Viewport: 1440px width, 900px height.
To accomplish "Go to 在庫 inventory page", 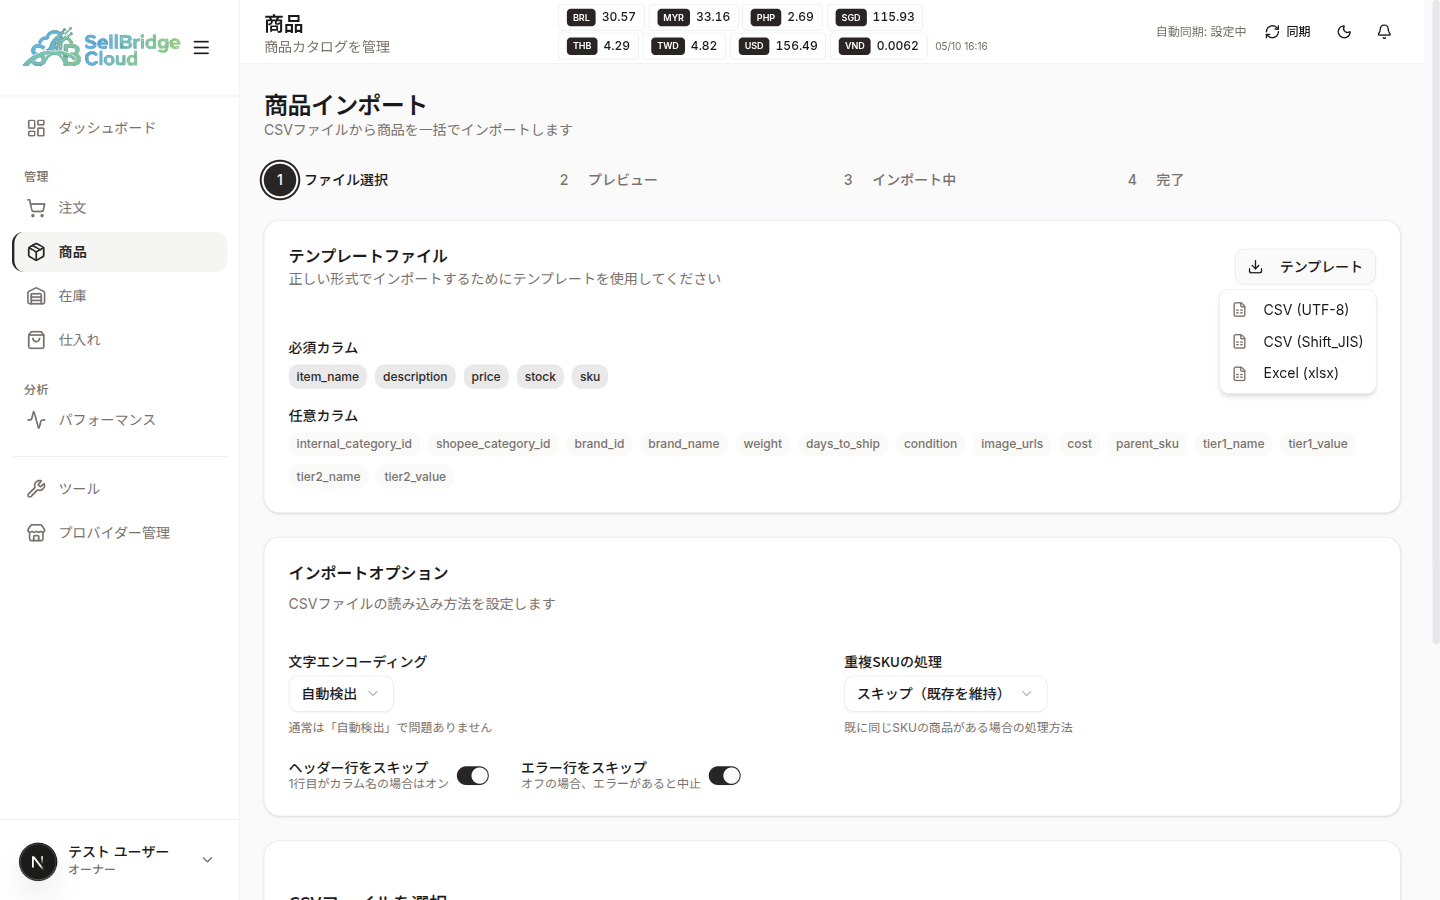I will [x=120, y=296].
